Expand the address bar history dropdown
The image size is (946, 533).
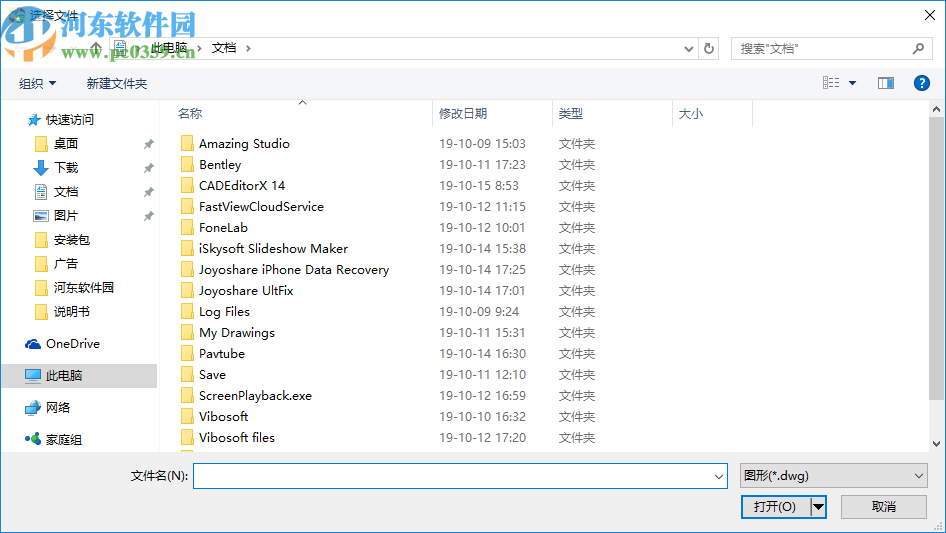click(688, 49)
